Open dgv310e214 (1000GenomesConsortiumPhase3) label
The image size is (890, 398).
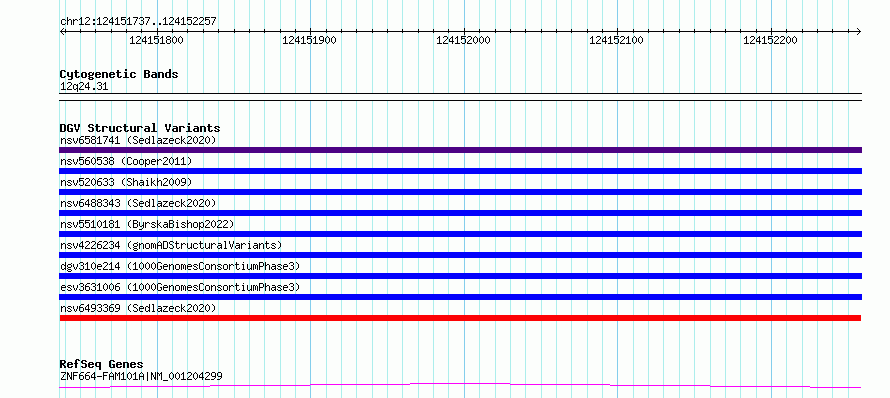coord(180,266)
